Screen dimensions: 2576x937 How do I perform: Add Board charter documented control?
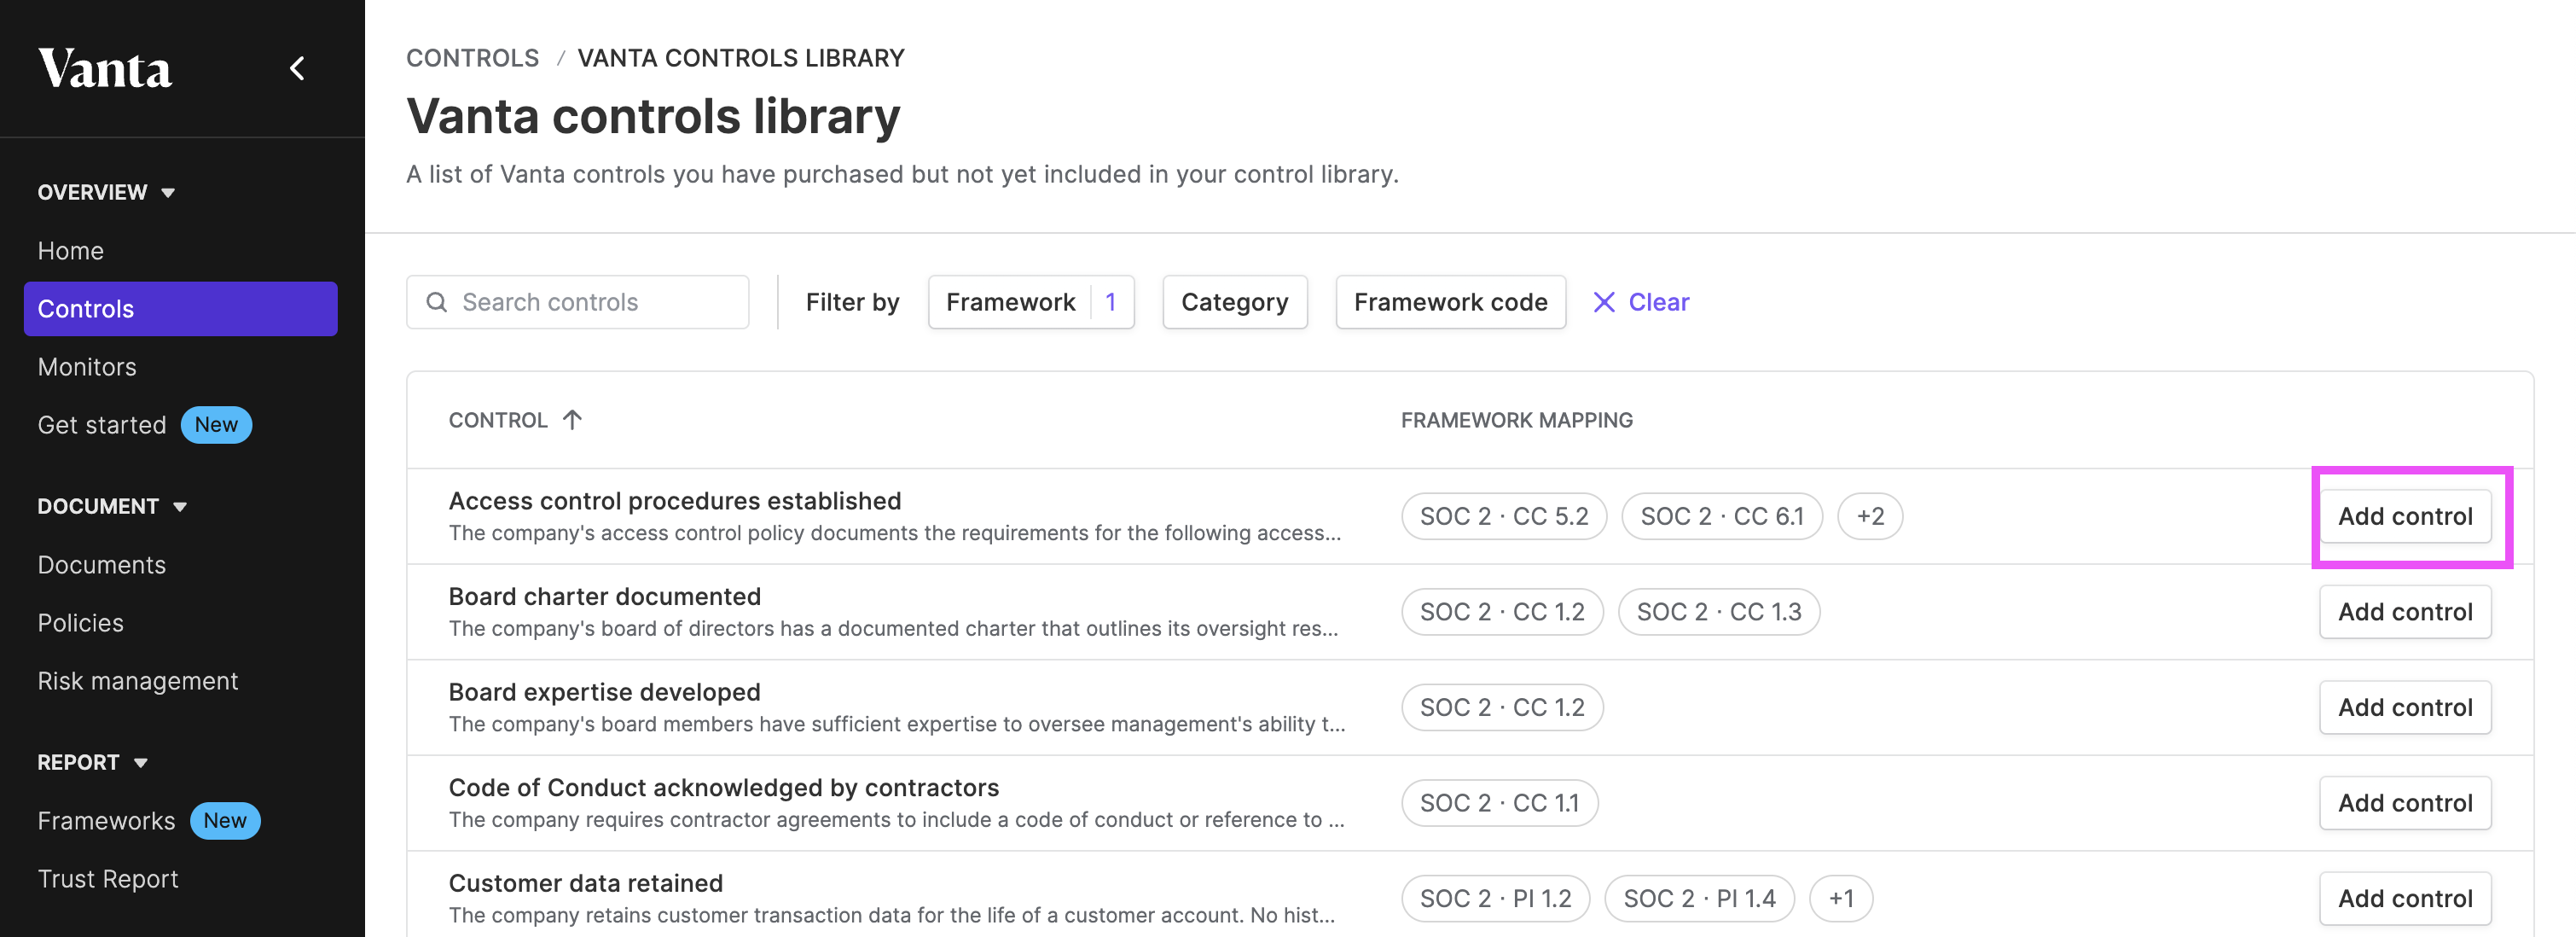[x=2404, y=612]
